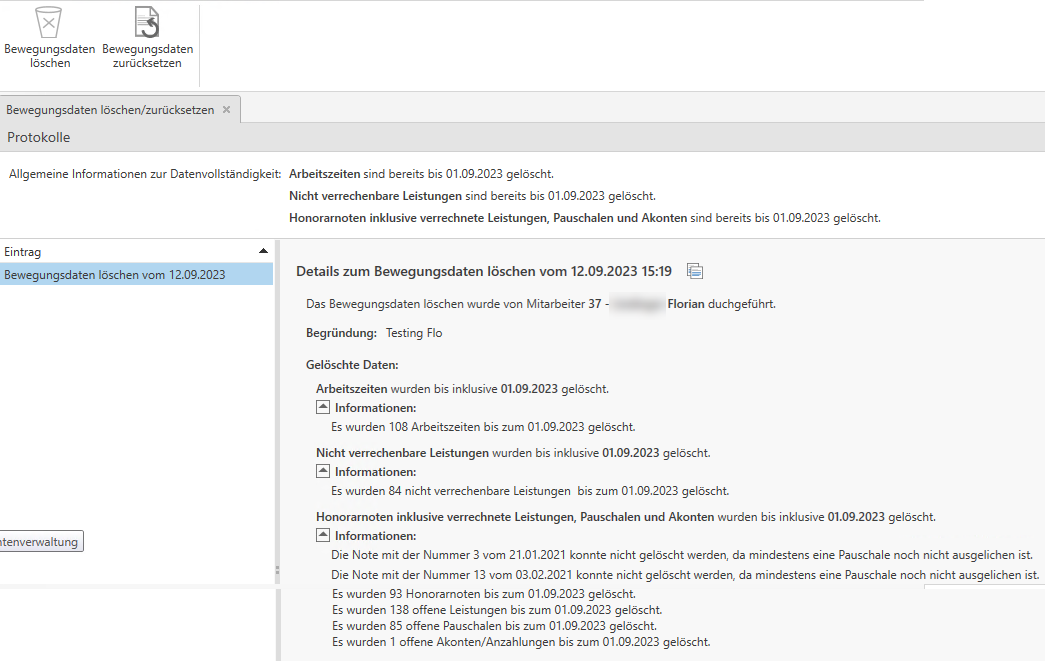Select entry Bewegungsdaten löschen vom 12.09.2023
This screenshot has width=1045, height=661.
click(x=115, y=275)
